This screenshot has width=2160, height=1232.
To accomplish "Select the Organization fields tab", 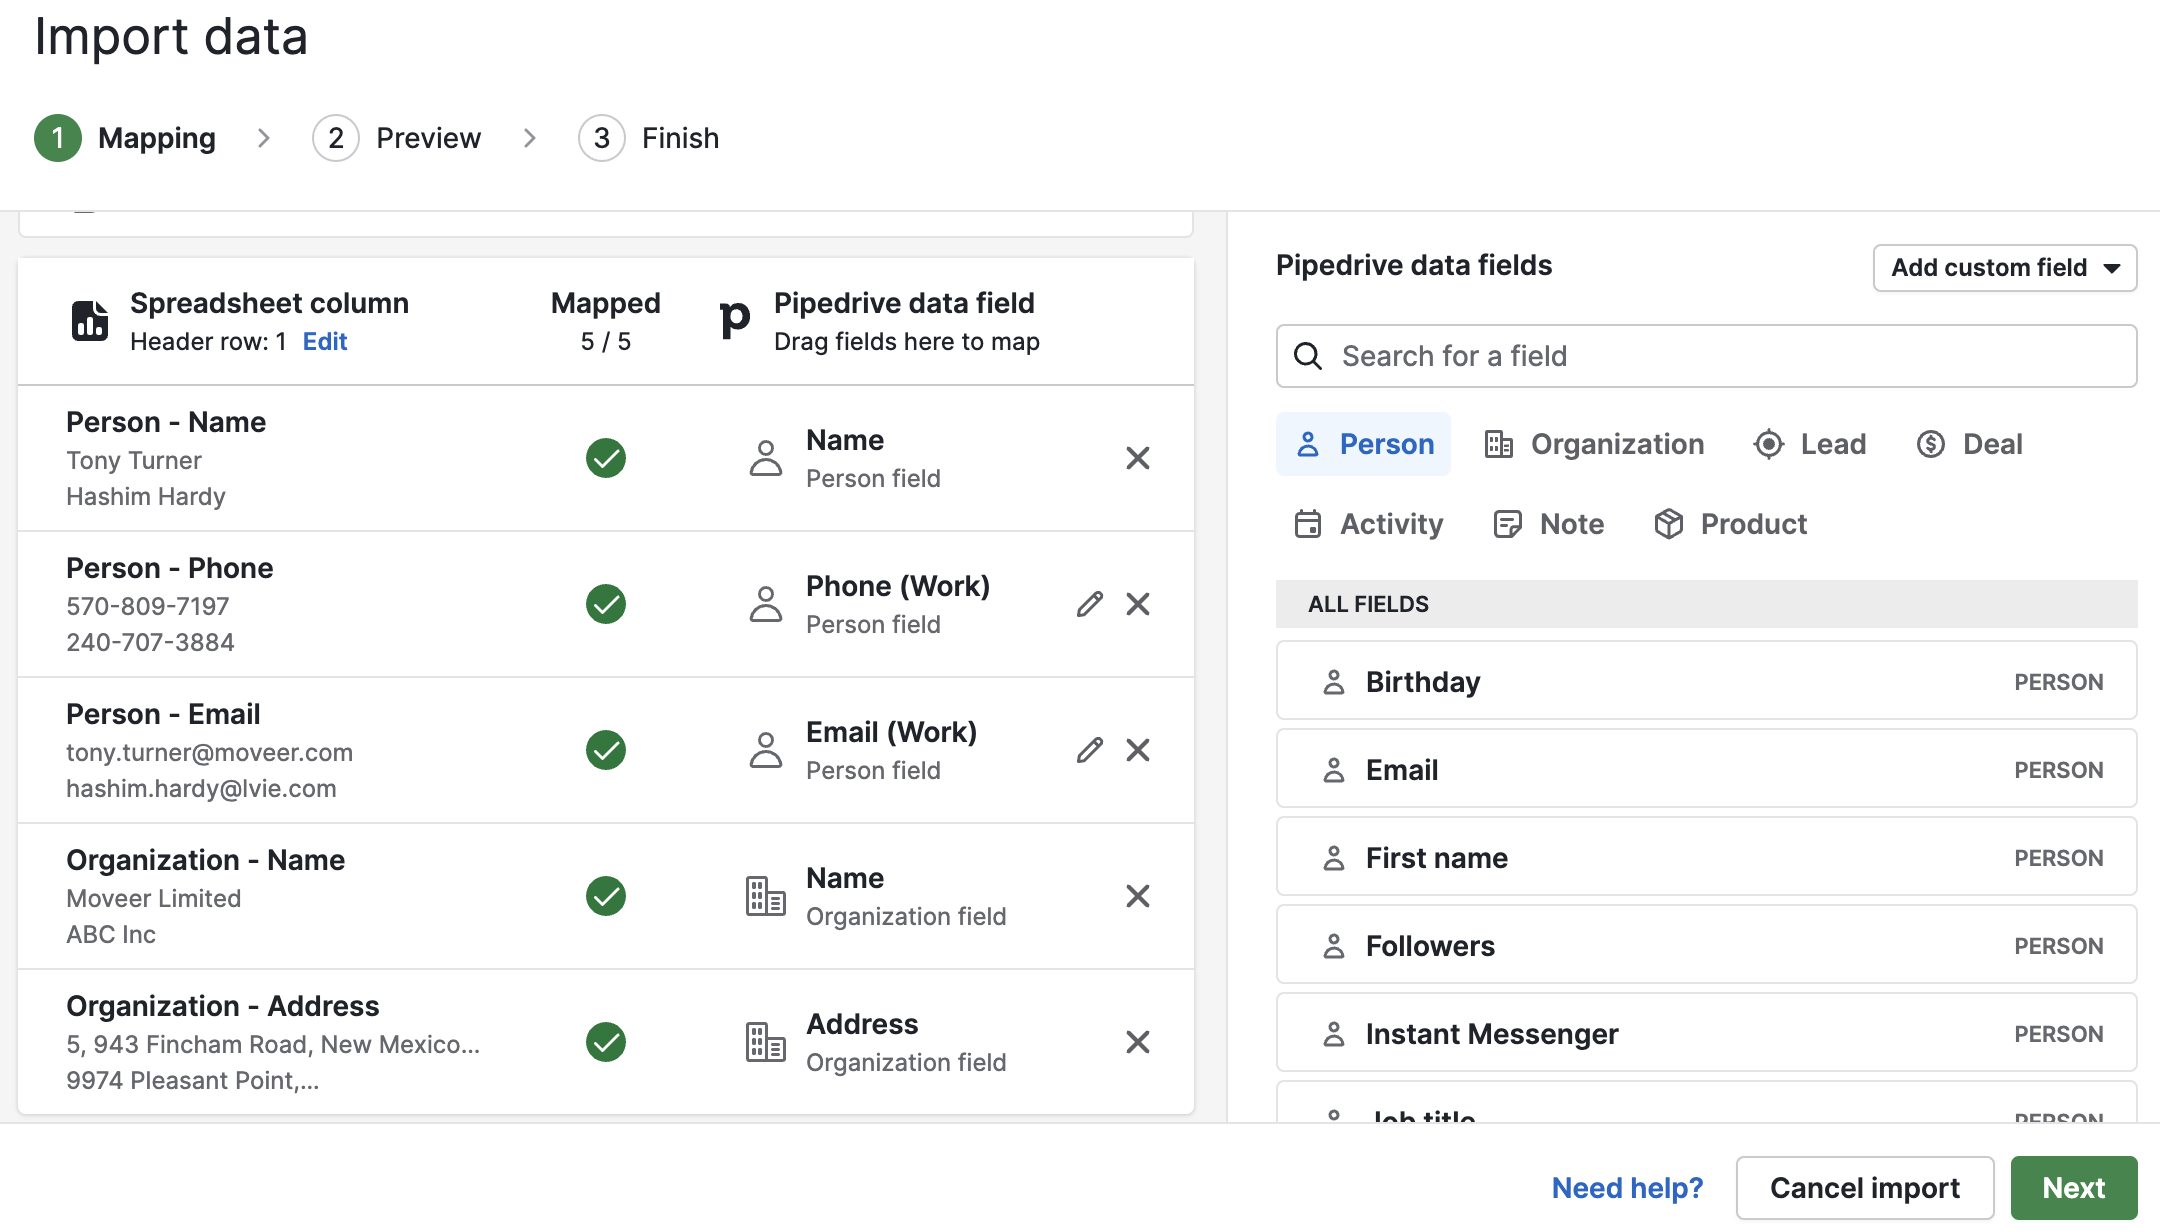I will (1594, 444).
